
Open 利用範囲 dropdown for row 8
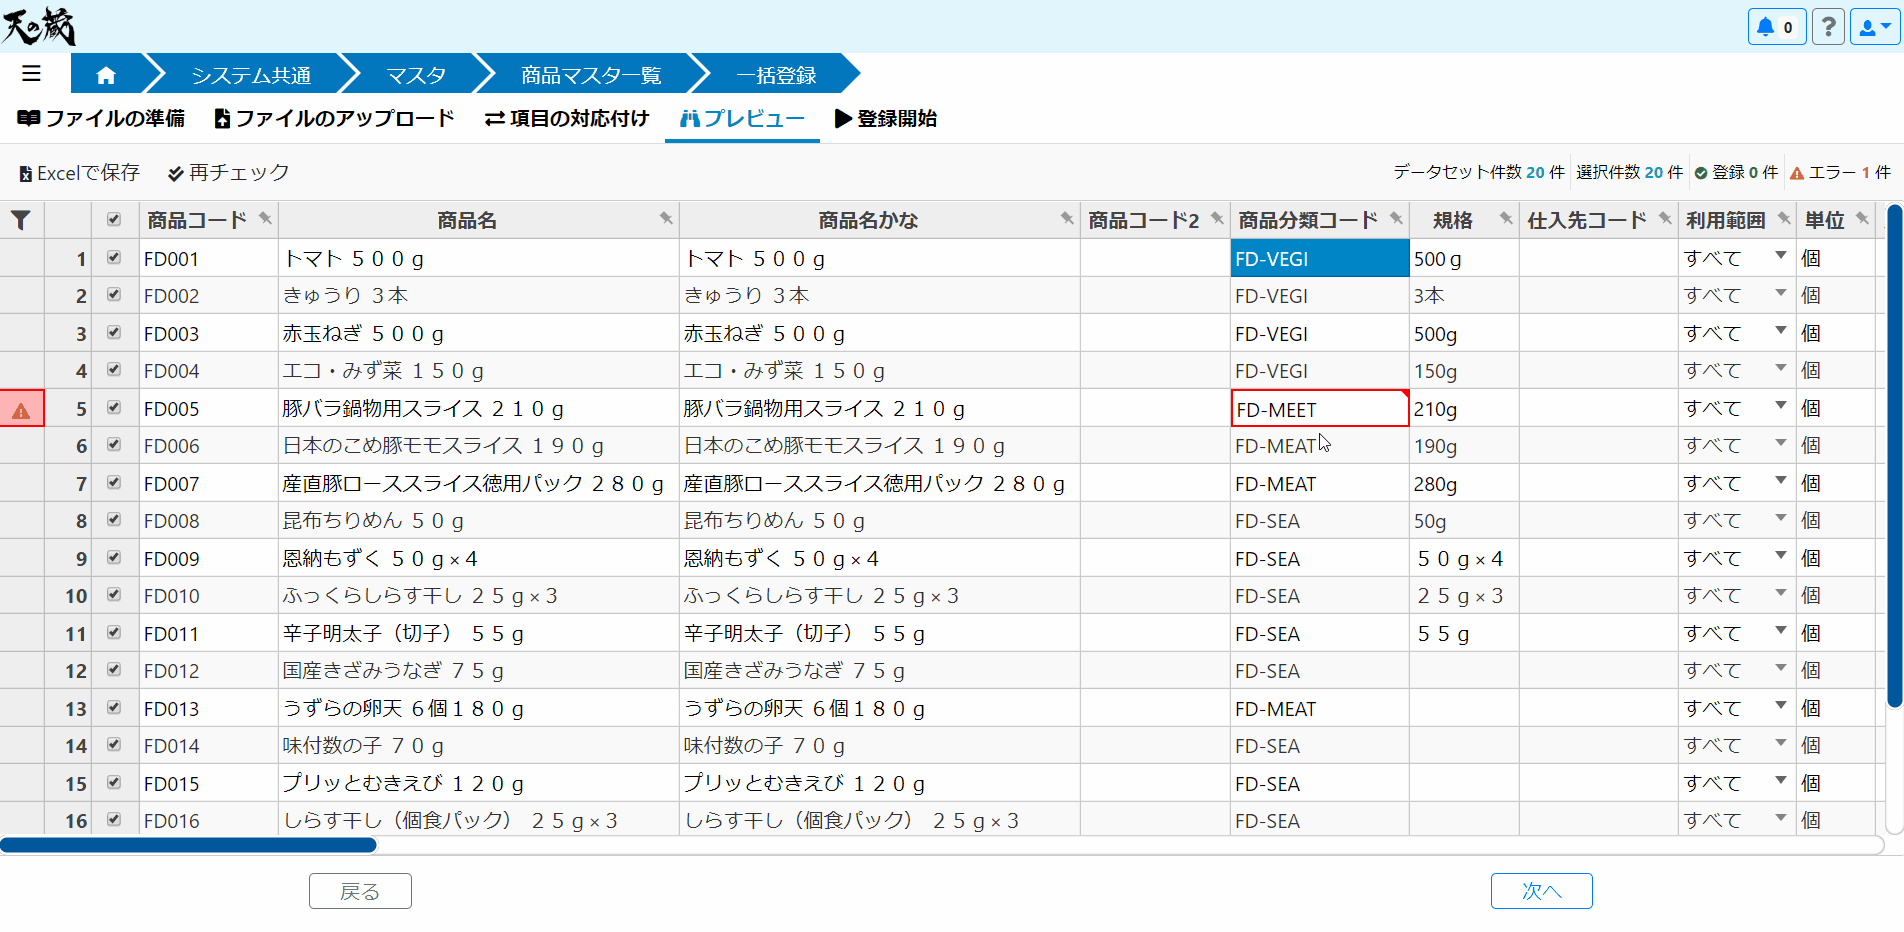(x=1781, y=518)
